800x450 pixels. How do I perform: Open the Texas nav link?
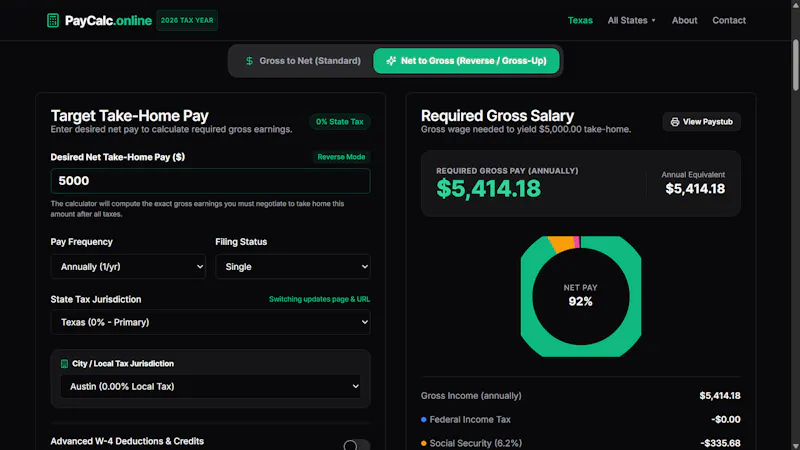pyautogui.click(x=580, y=20)
